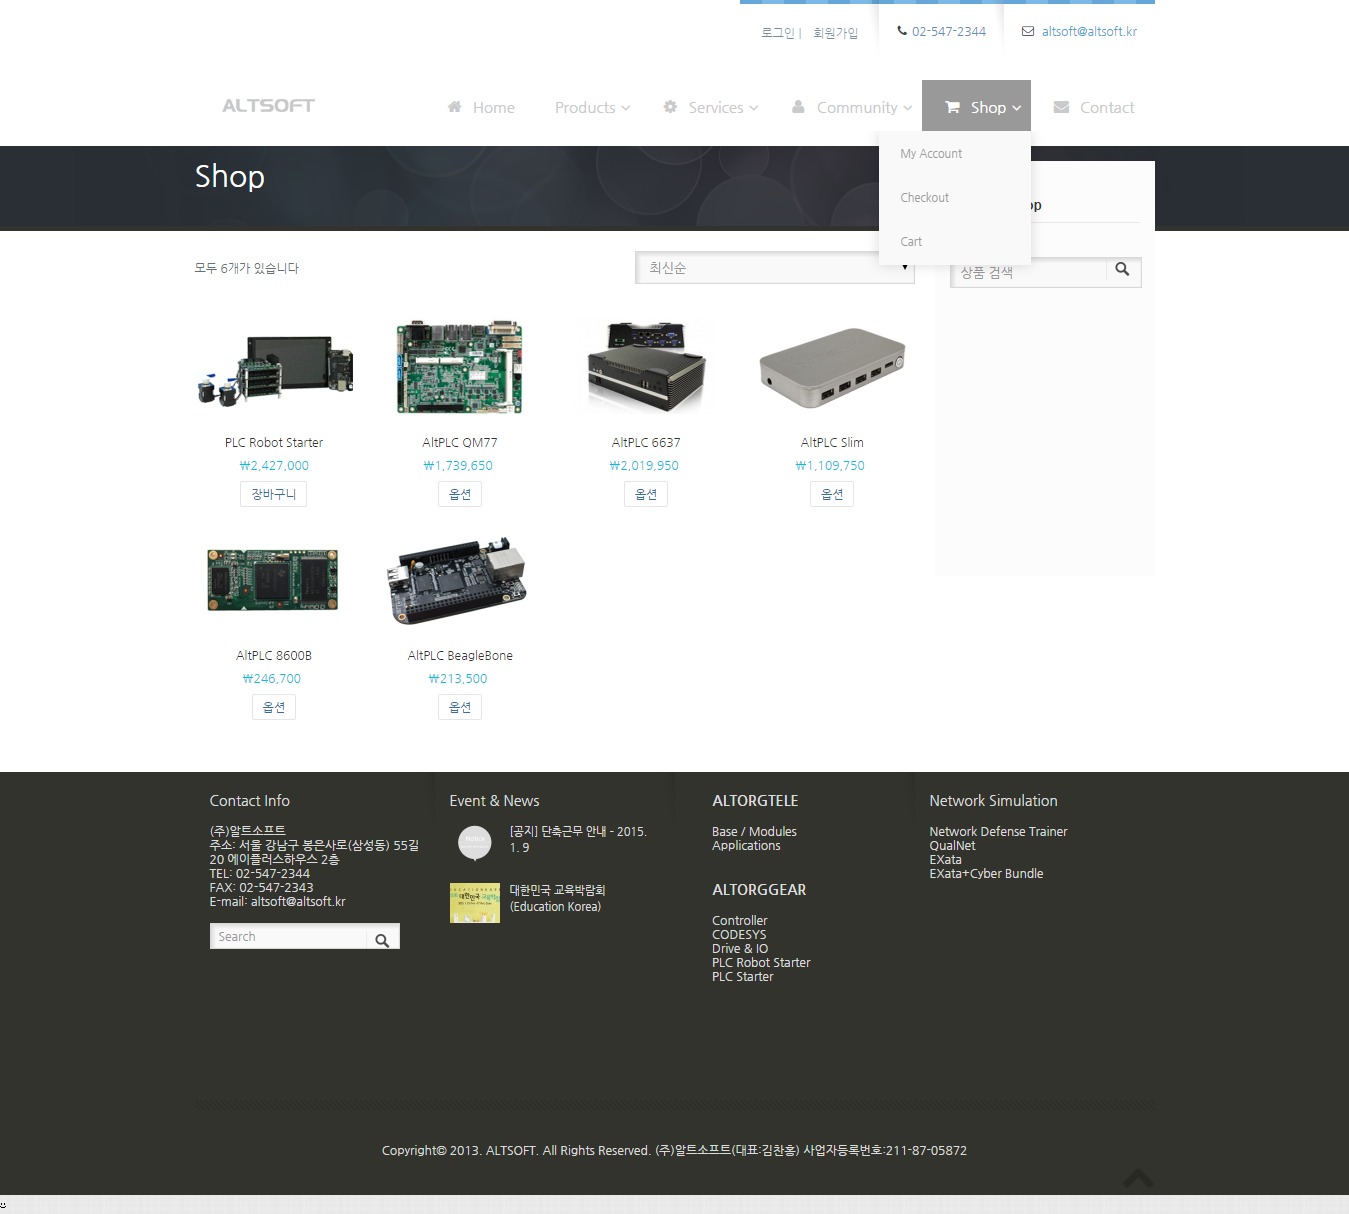Image resolution: width=1349 pixels, height=1214 pixels.
Task: Click the gear icon beside Services
Action: click(x=670, y=106)
